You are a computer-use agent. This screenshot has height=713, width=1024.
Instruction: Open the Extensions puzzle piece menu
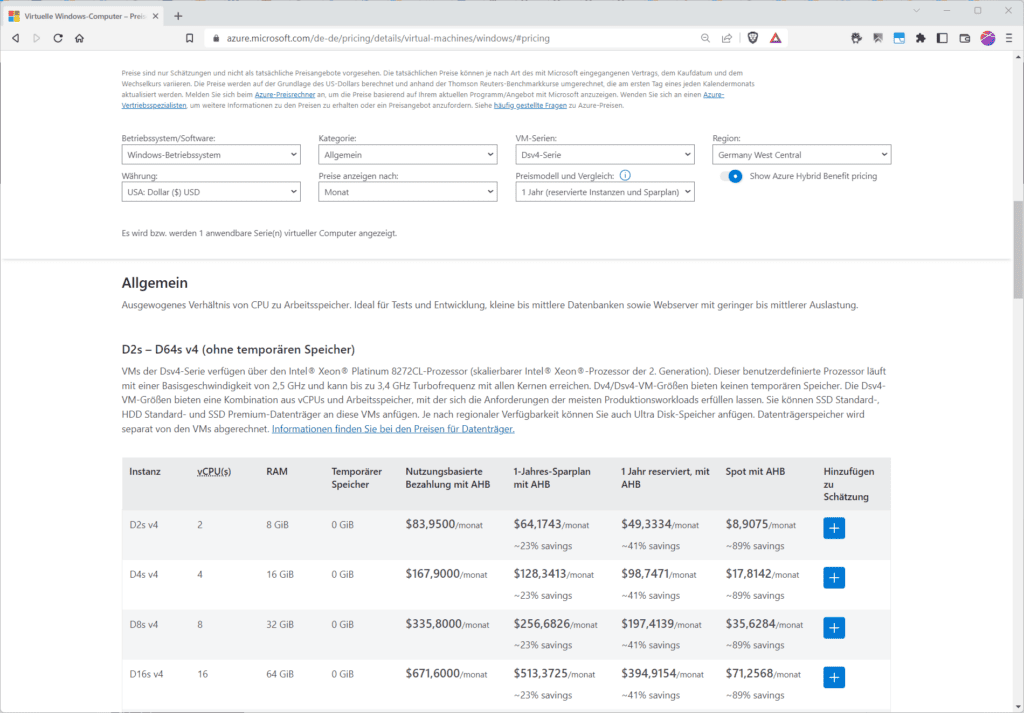click(921, 39)
